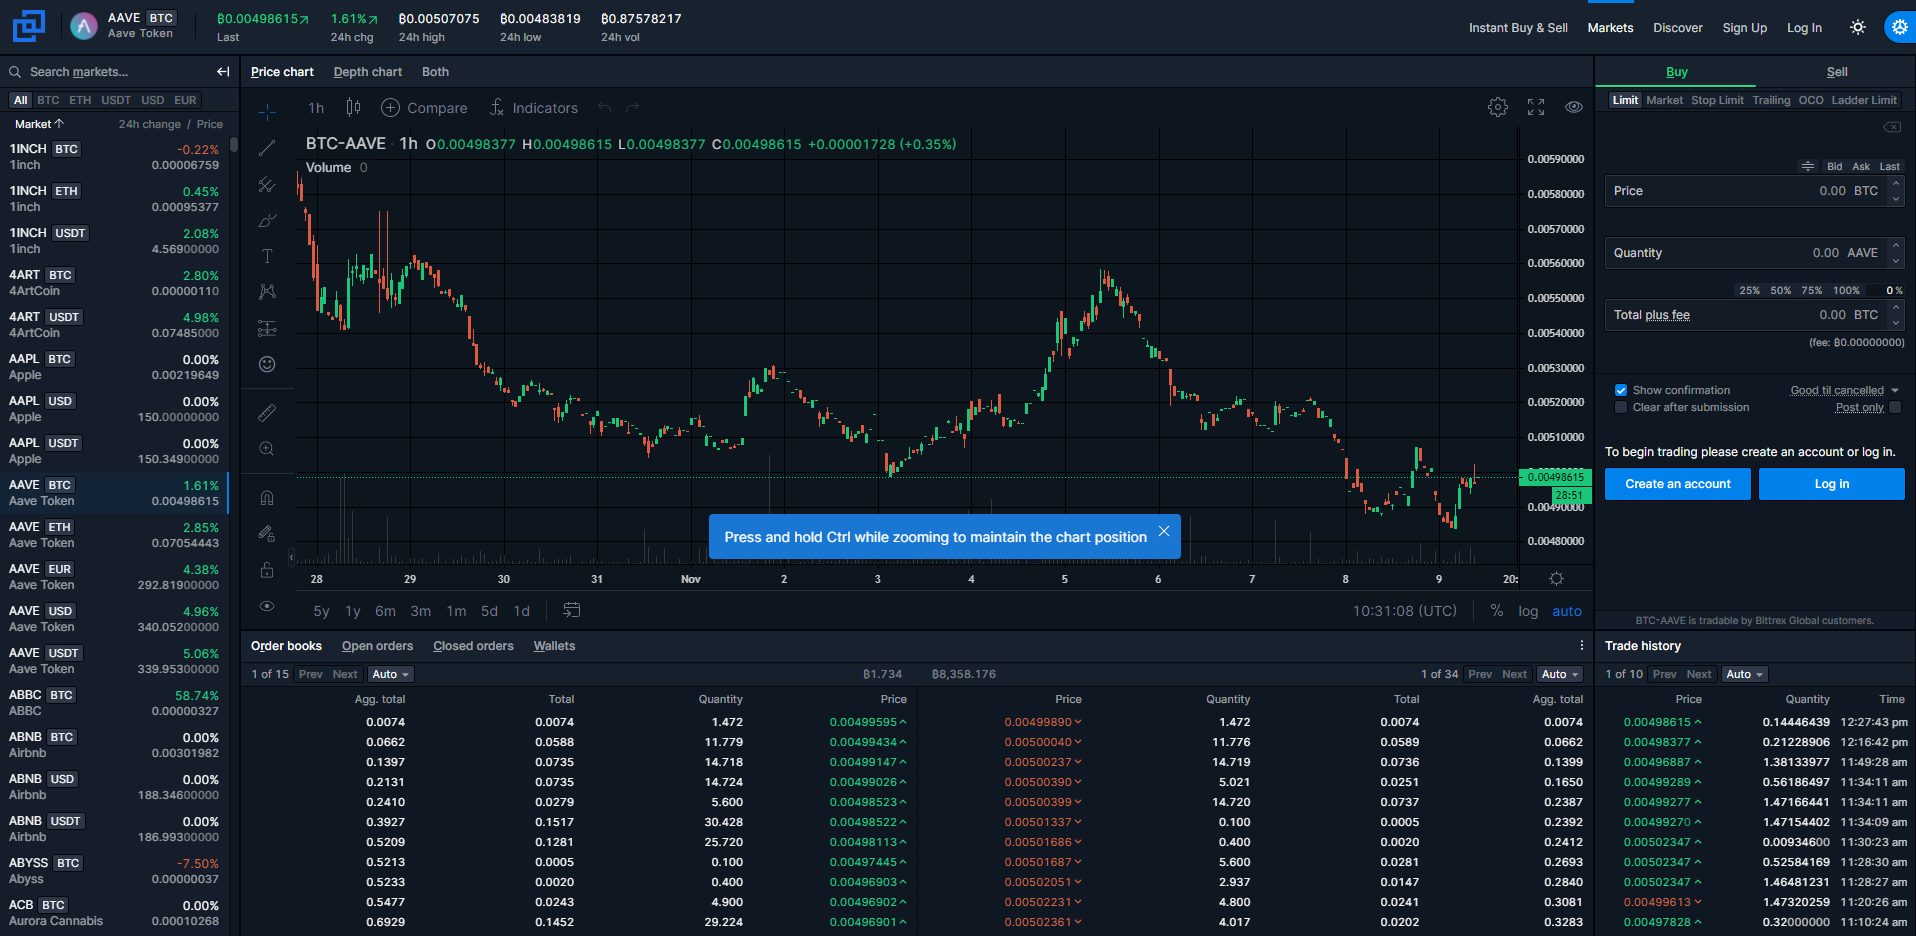Image resolution: width=1916 pixels, height=936 pixels.
Task: Hide all drawings with eye icon
Action: click(267, 606)
